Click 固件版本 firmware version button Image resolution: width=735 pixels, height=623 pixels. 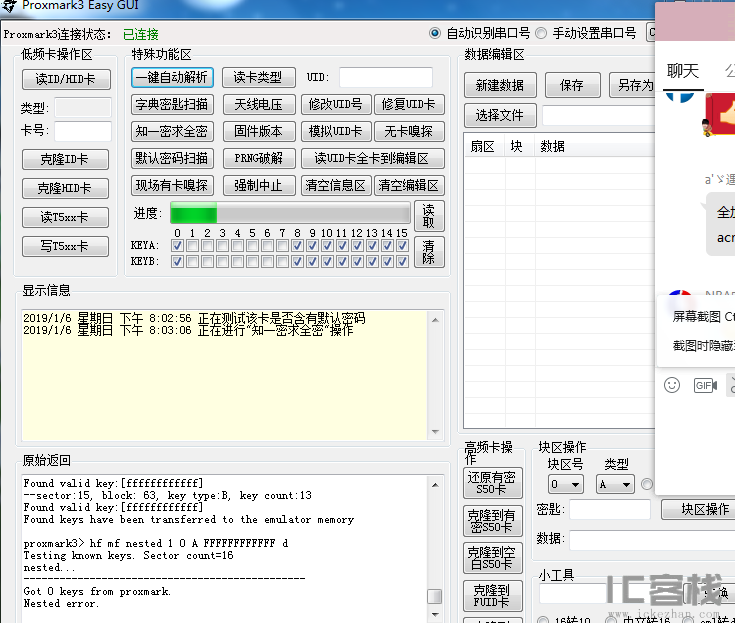[x=259, y=131]
